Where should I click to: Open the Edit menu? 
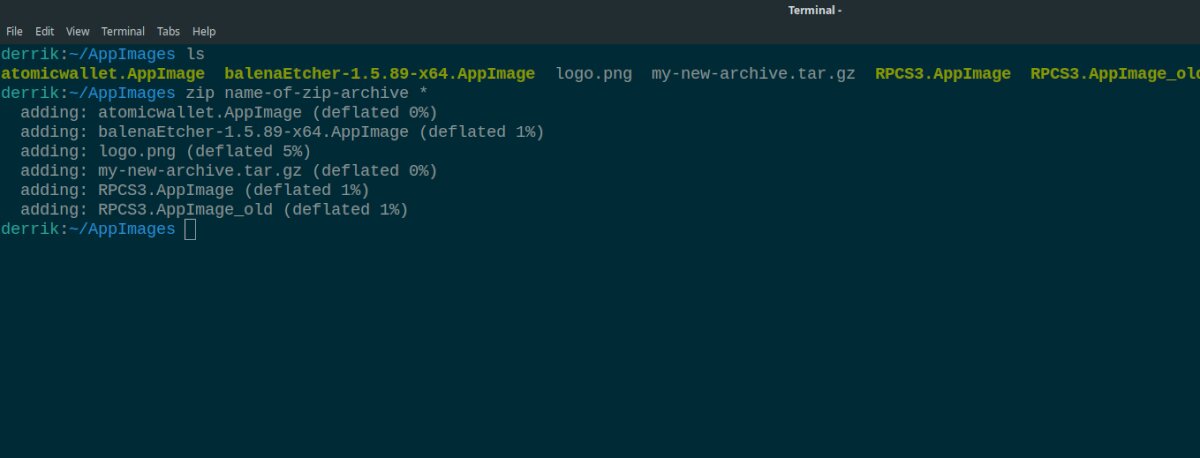[43, 31]
